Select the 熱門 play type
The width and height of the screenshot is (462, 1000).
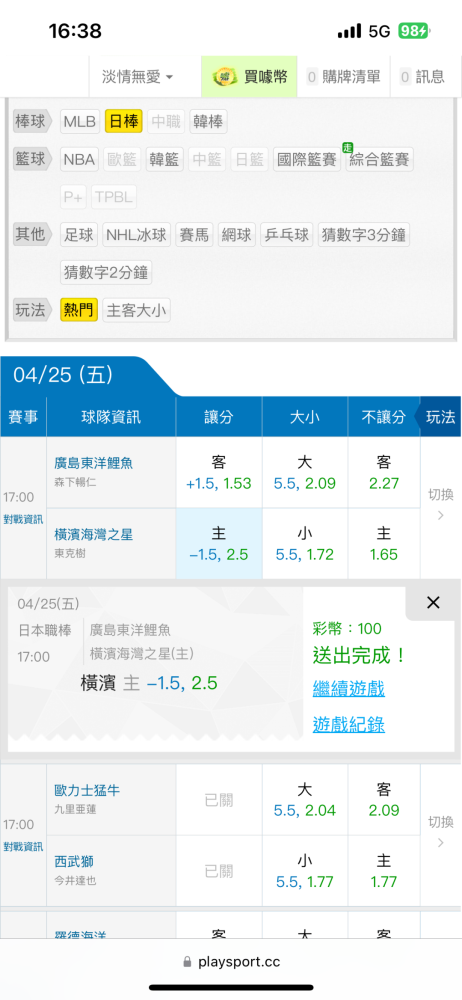78,311
